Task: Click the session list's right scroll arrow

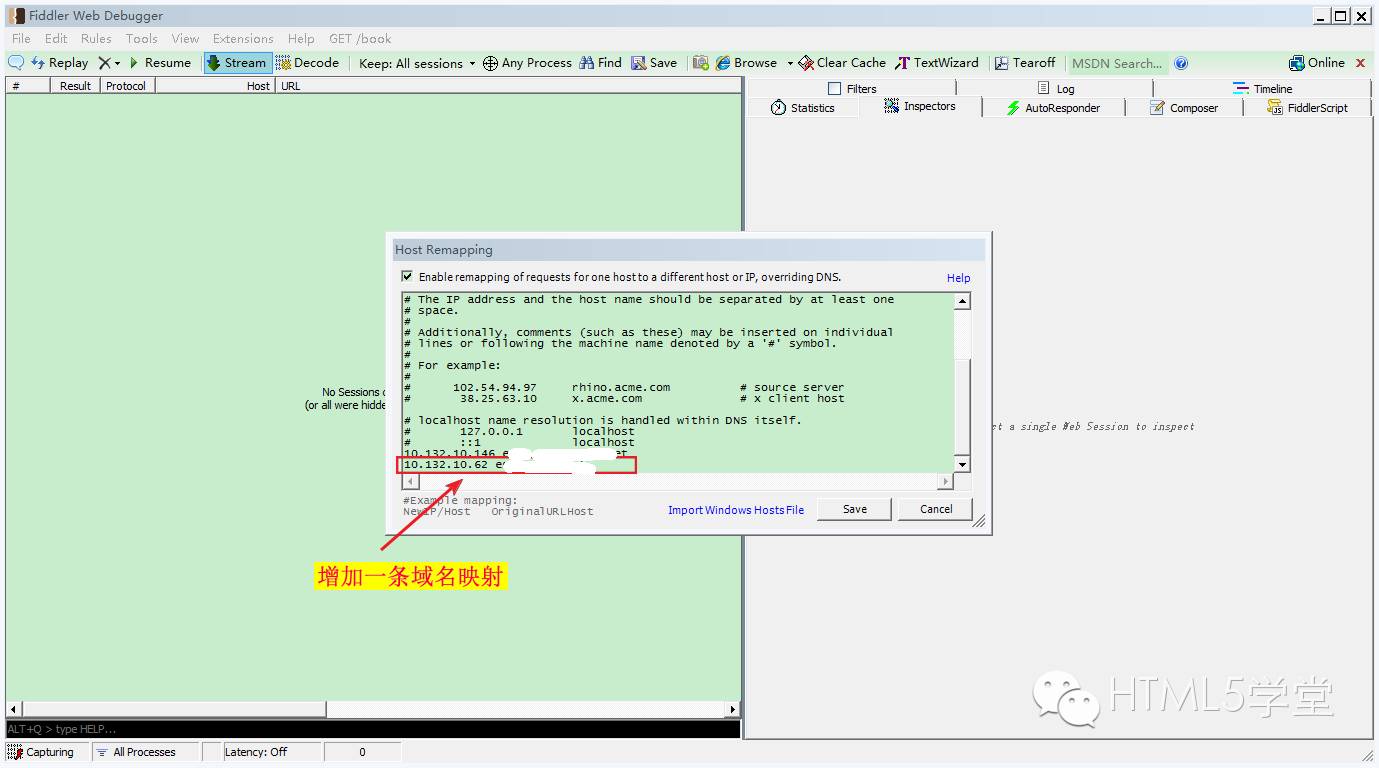Action: [733, 709]
